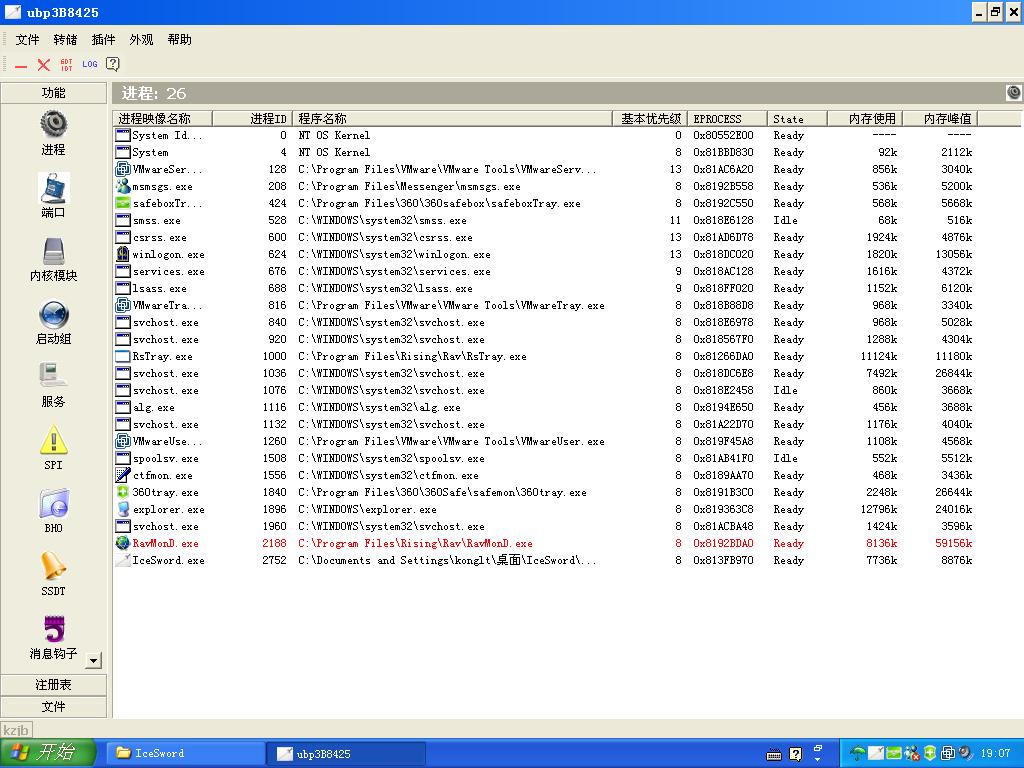Select the 功能 panel tab
Viewport: 1024px width, 768px height.
point(54,93)
